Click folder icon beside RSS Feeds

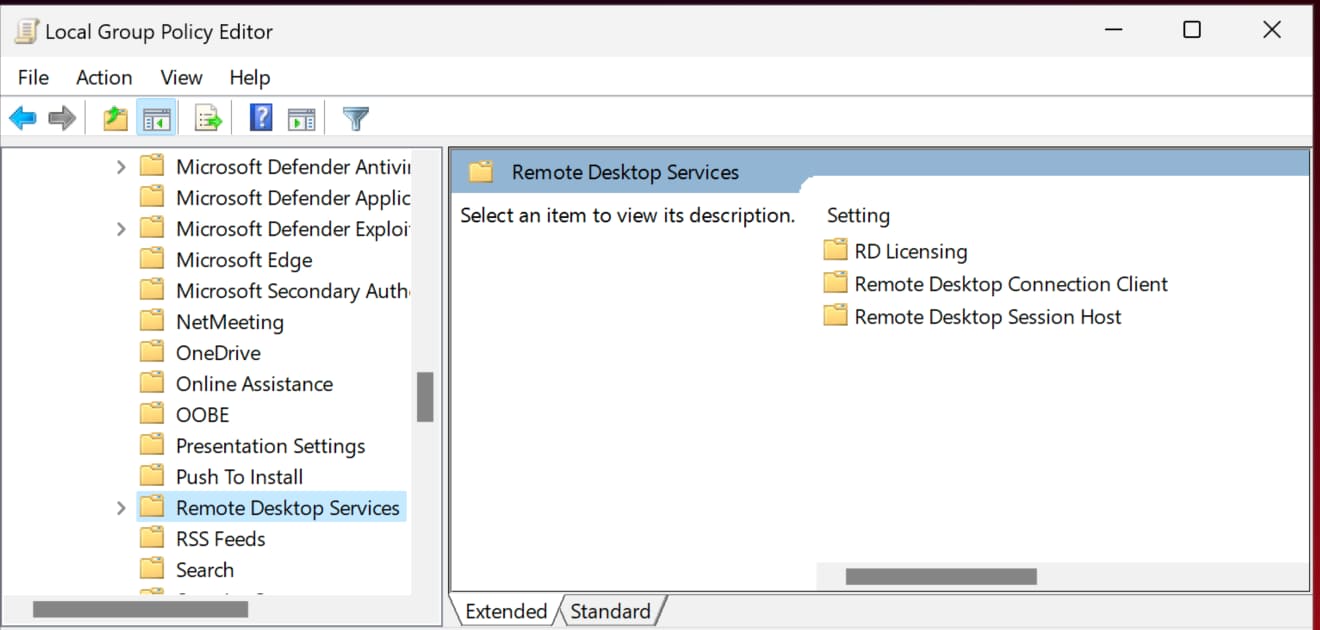152,538
